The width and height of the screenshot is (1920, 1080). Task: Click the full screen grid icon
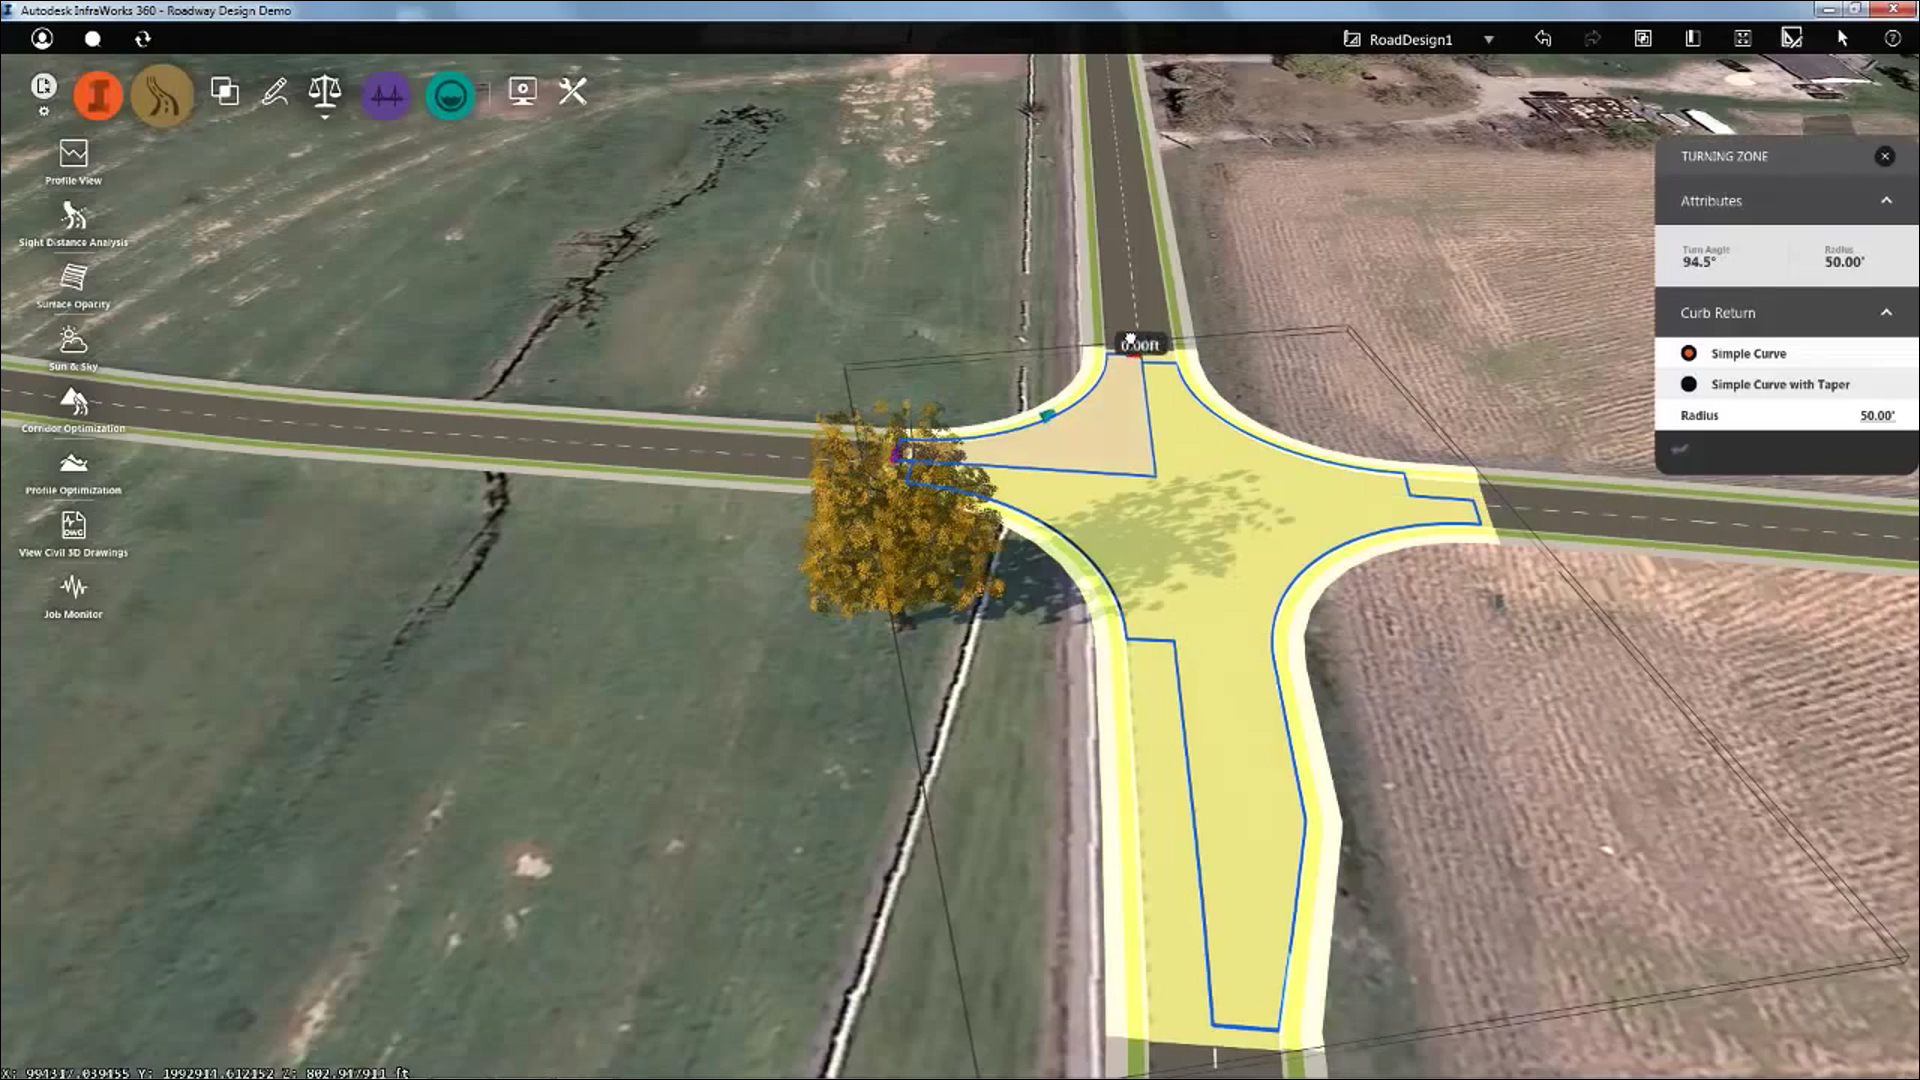[x=1743, y=38]
